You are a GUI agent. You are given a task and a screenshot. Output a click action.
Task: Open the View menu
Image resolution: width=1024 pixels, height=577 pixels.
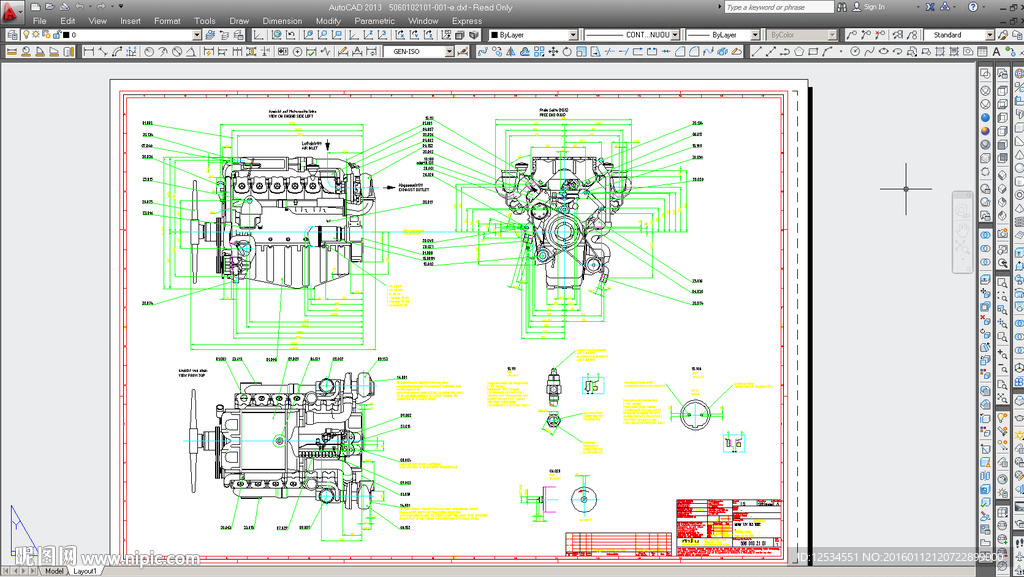click(x=98, y=21)
